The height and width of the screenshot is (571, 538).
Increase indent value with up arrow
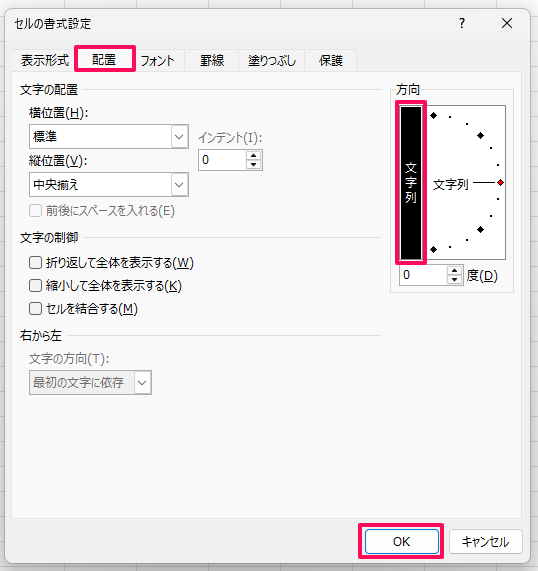(254, 156)
